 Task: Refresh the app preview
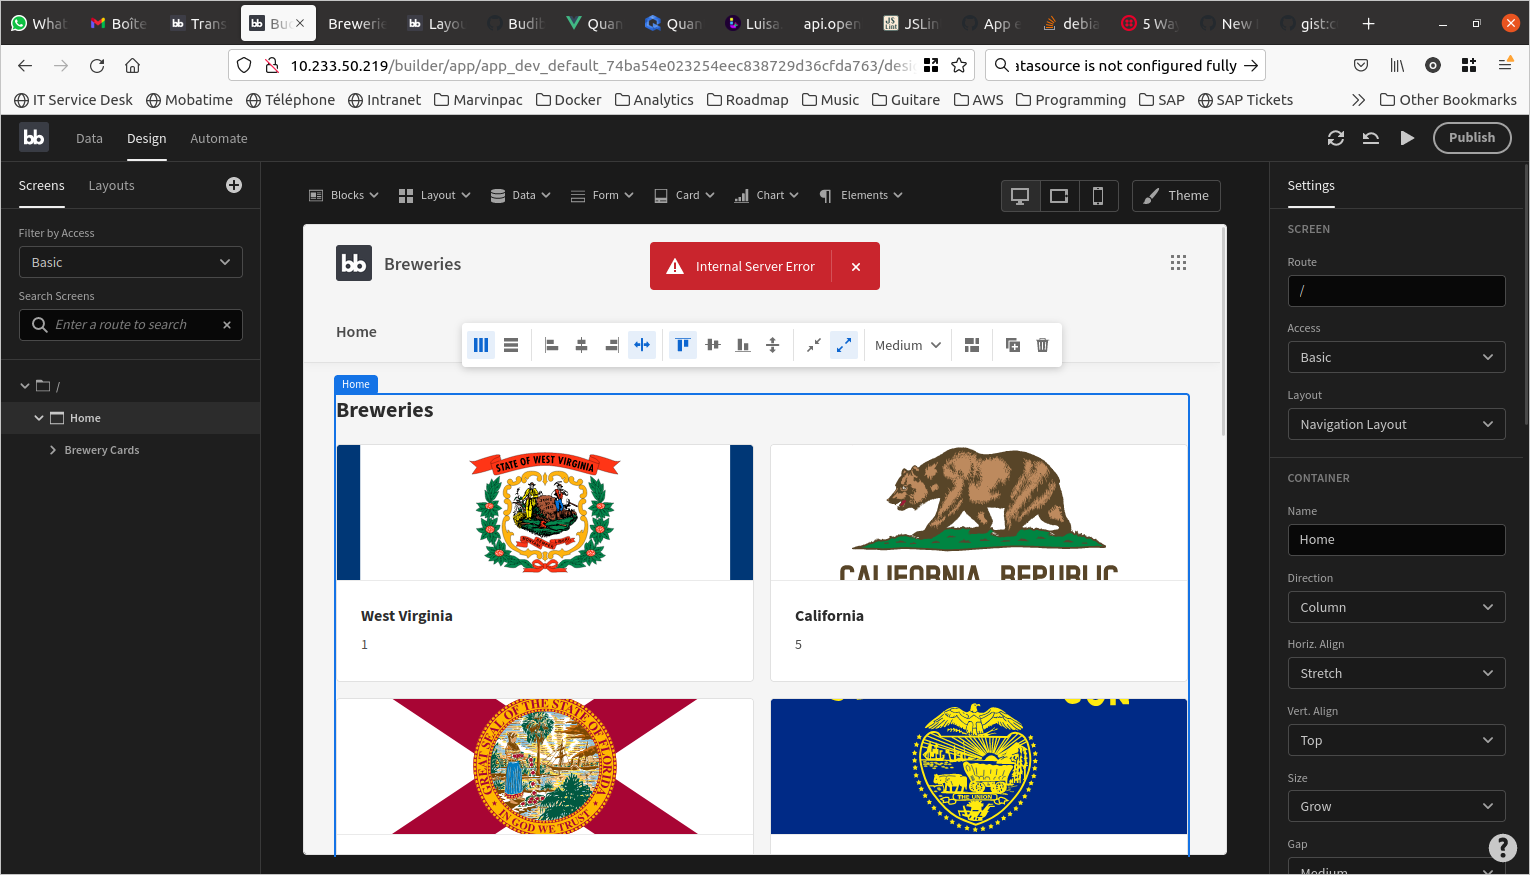tap(1336, 138)
